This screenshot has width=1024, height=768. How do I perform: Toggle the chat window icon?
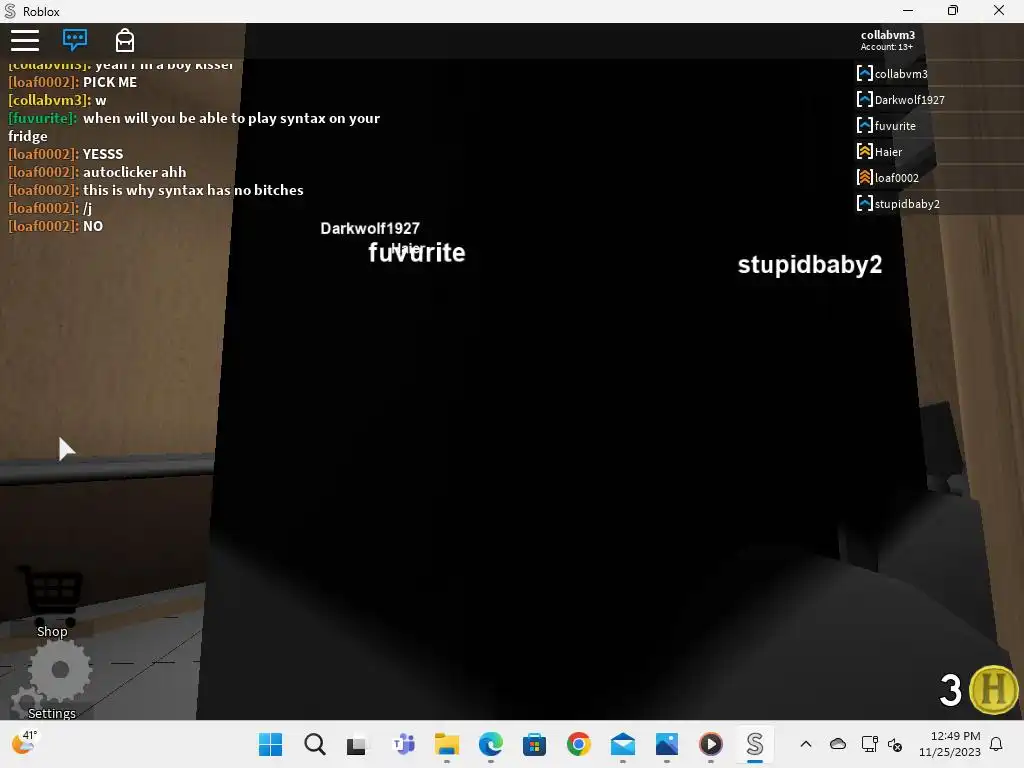(x=74, y=40)
